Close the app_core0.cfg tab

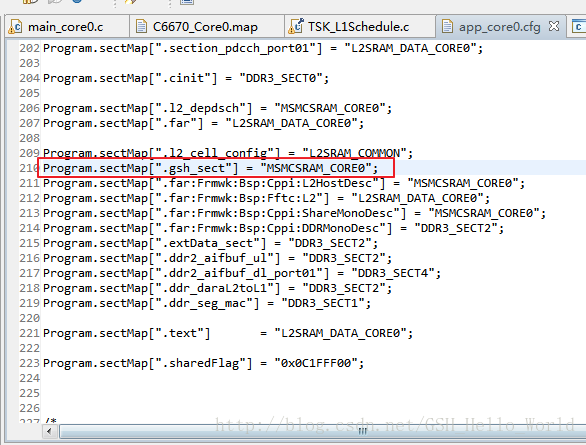click(553, 26)
